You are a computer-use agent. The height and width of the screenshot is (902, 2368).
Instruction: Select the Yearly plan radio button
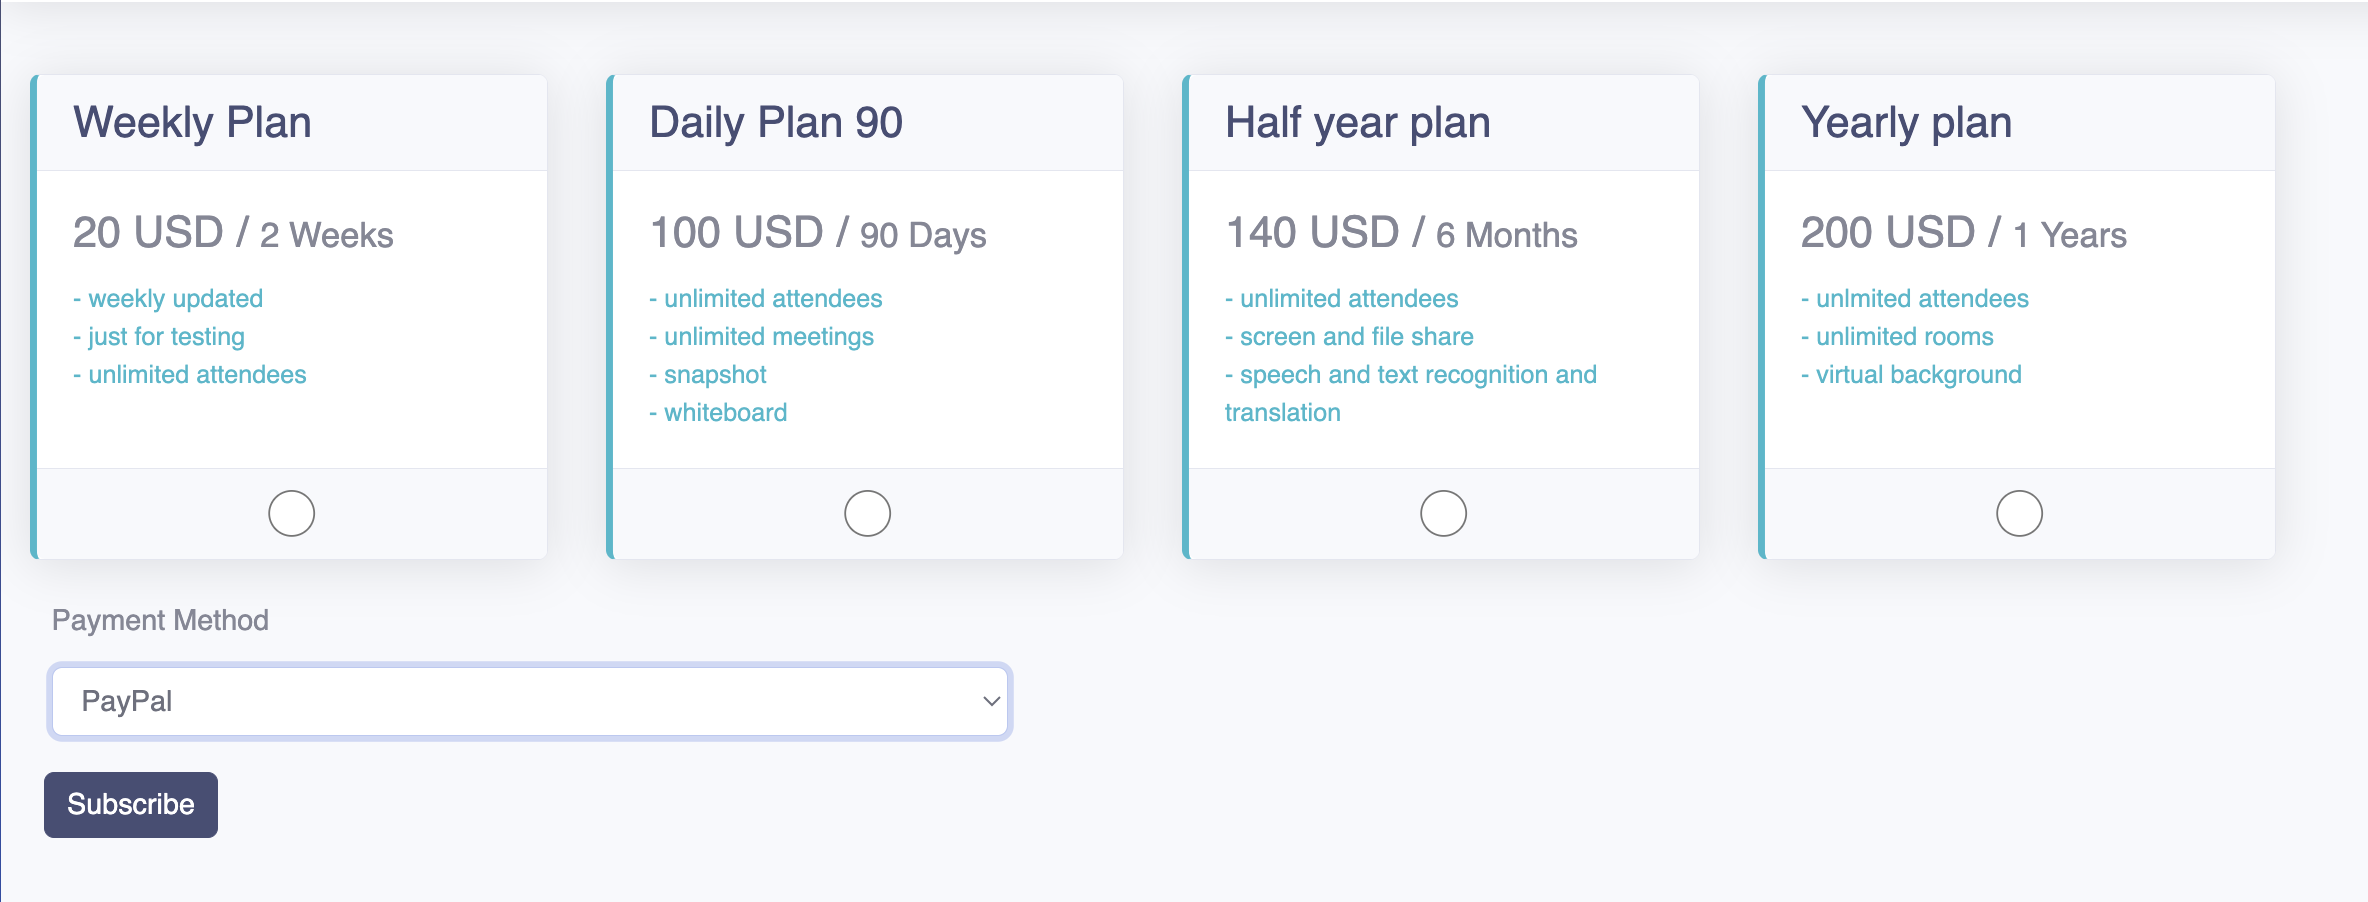click(2019, 512)
